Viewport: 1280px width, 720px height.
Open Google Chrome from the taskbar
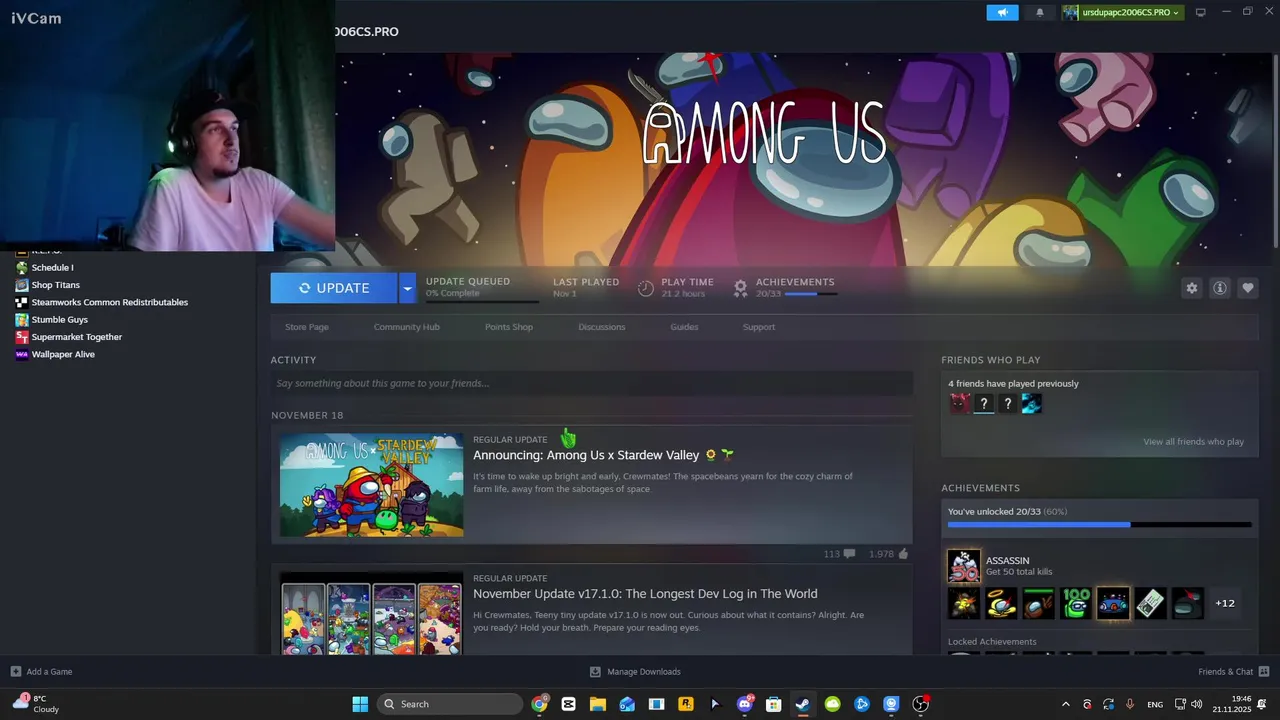[x=540, y=704]
